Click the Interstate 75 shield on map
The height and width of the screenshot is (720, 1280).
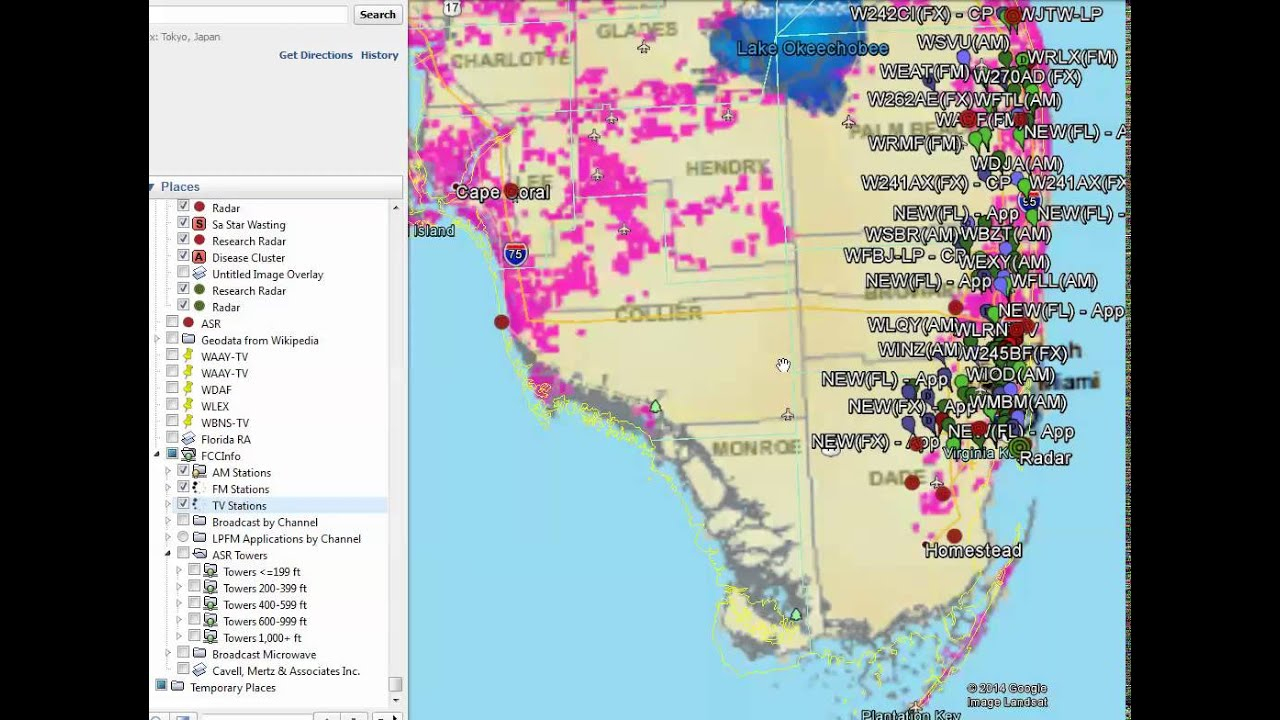pyautogui.click(x=515, y=254)
